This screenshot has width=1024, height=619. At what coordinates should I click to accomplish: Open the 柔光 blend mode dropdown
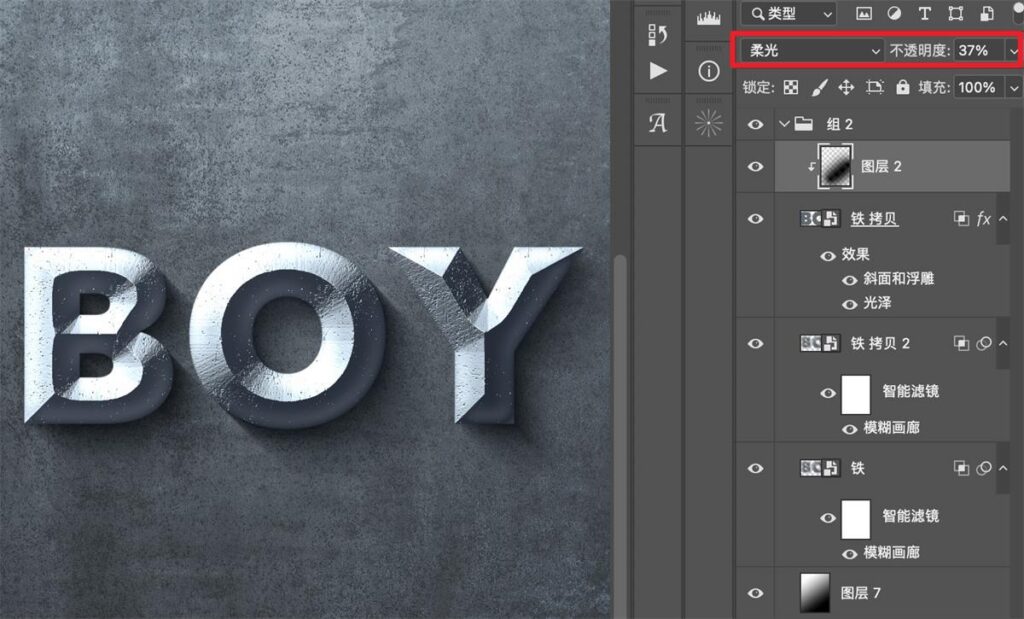click(x=813, y=50)
